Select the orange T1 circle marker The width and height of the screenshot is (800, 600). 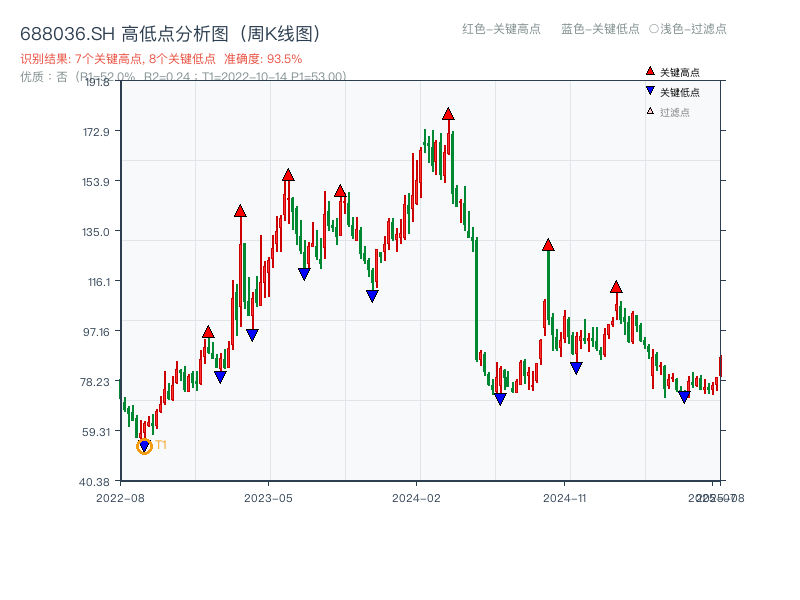[143, 446]
